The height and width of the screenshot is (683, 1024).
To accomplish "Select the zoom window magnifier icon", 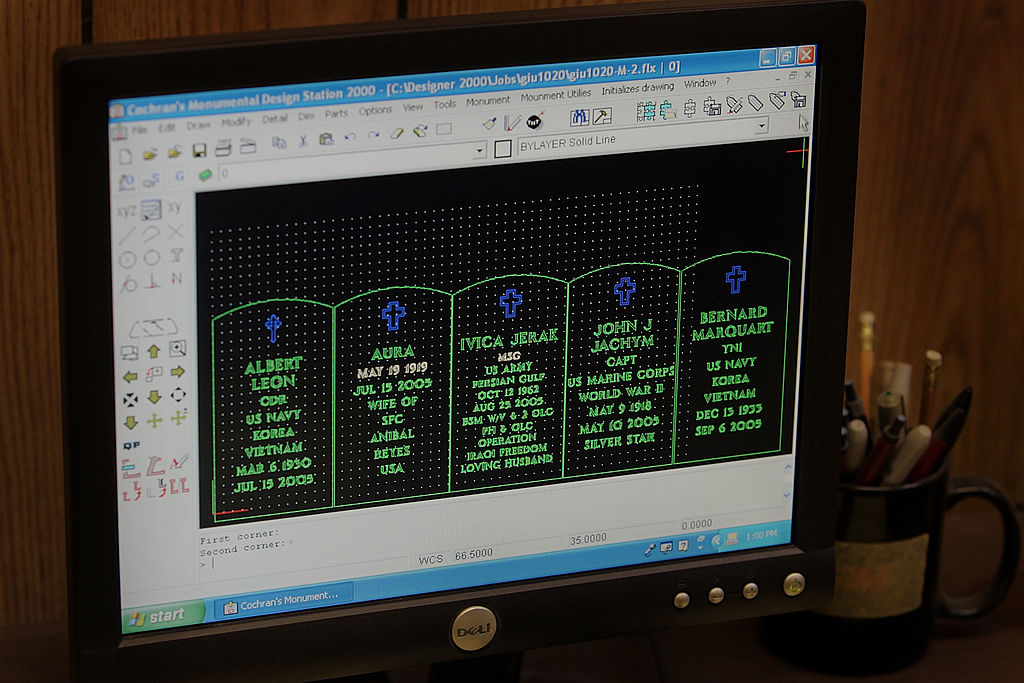I will click(178, 348).
